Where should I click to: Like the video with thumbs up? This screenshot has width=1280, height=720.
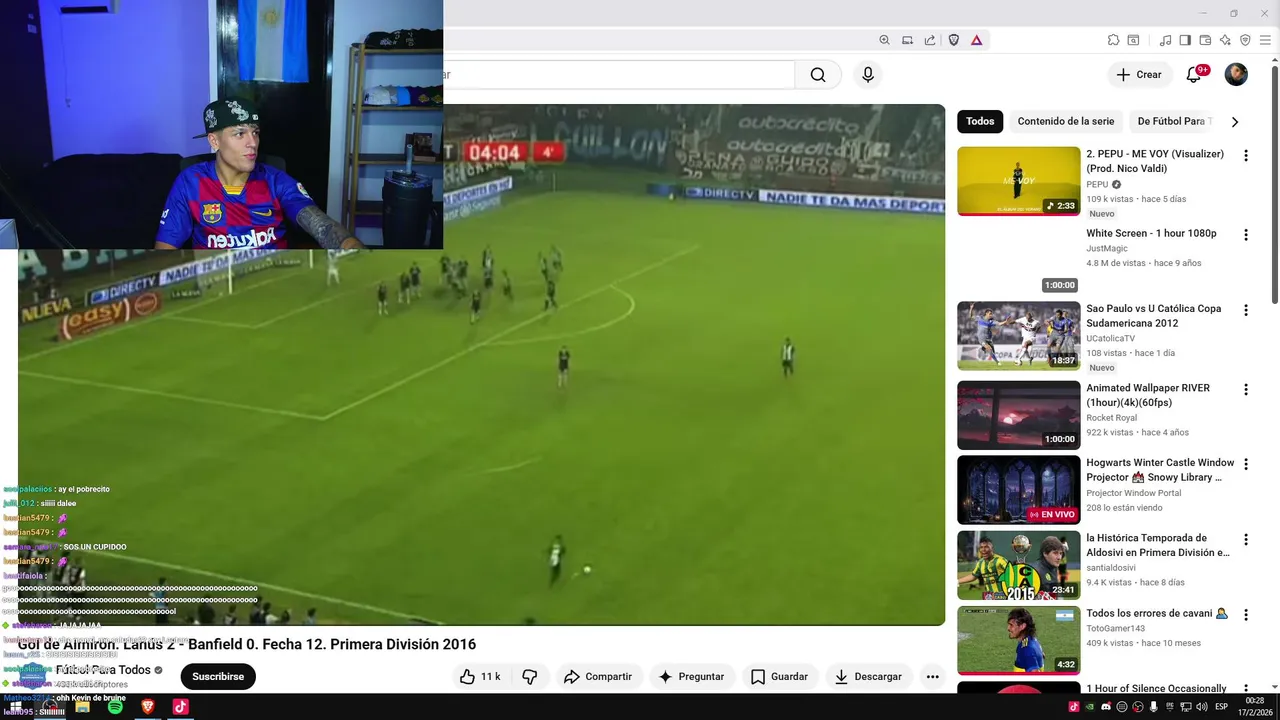480,677
